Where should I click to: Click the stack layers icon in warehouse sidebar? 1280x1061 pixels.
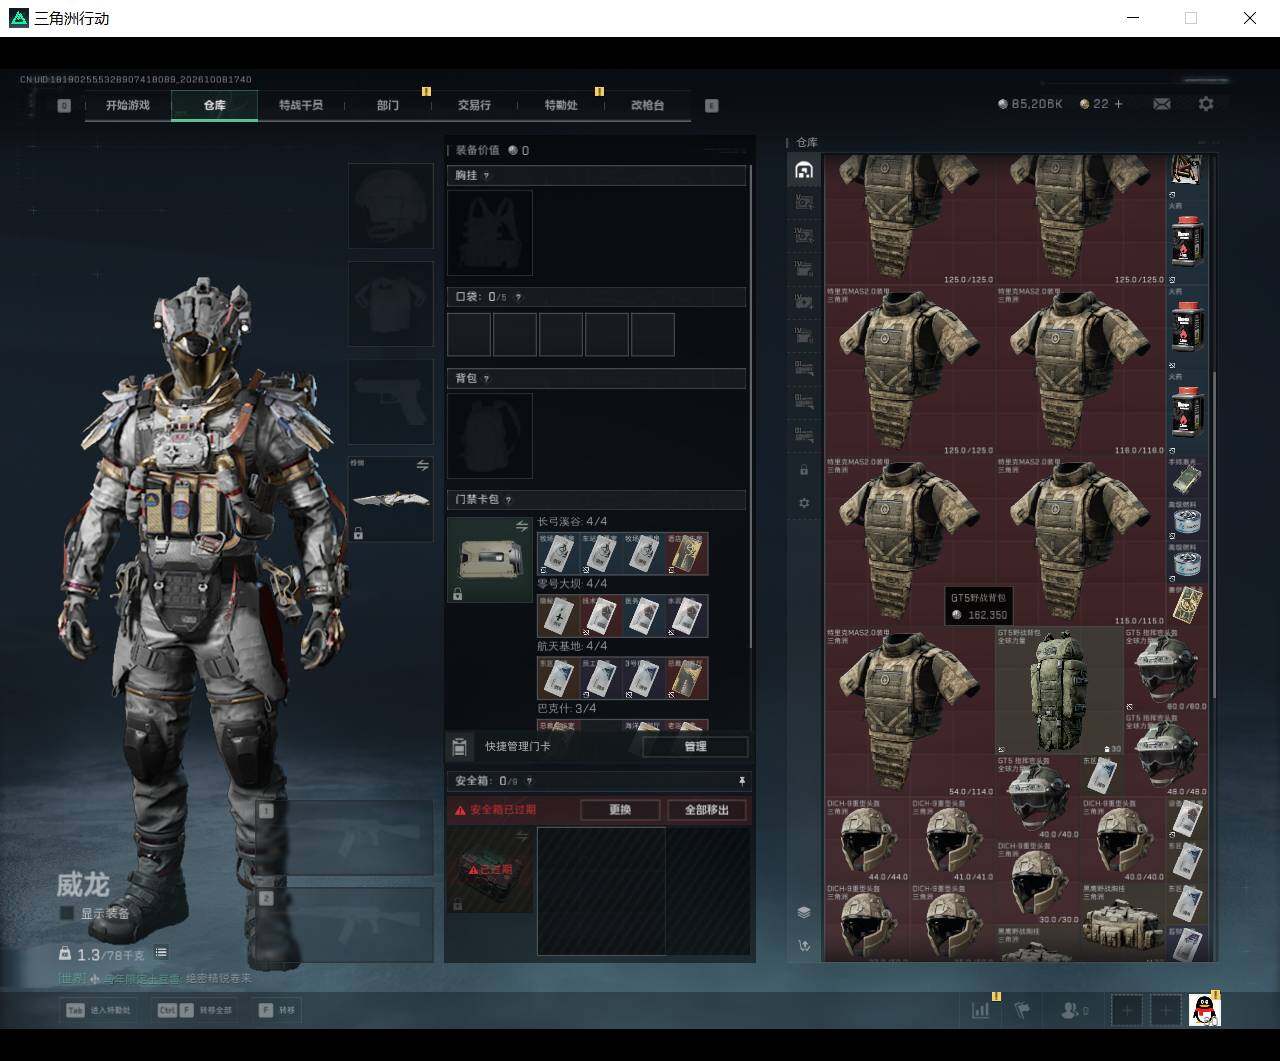(803, 912)
